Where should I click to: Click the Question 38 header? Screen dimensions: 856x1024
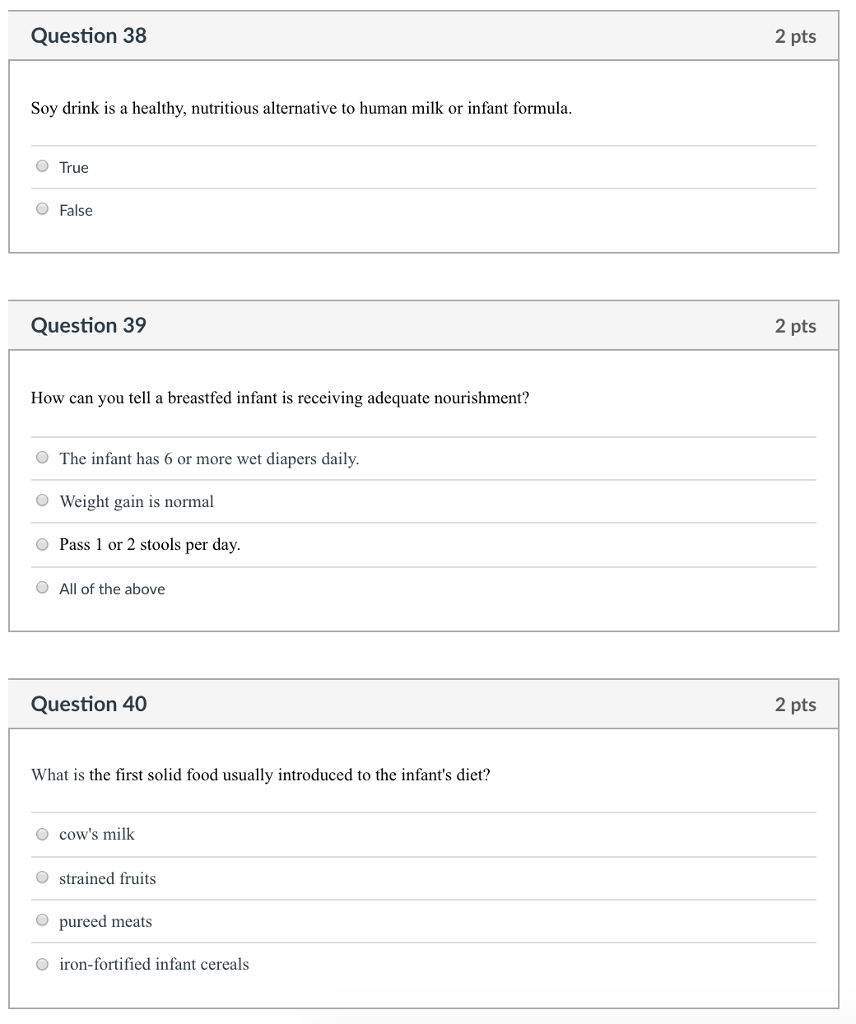coord(89,35)
